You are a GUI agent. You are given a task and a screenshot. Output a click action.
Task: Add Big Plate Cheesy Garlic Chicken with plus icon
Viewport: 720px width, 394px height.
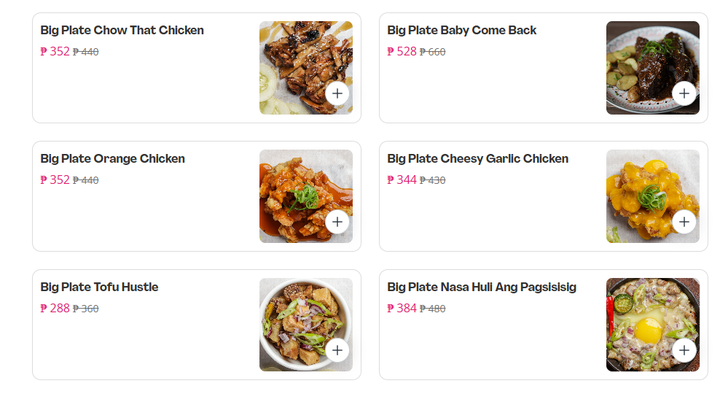pos(684,222)
